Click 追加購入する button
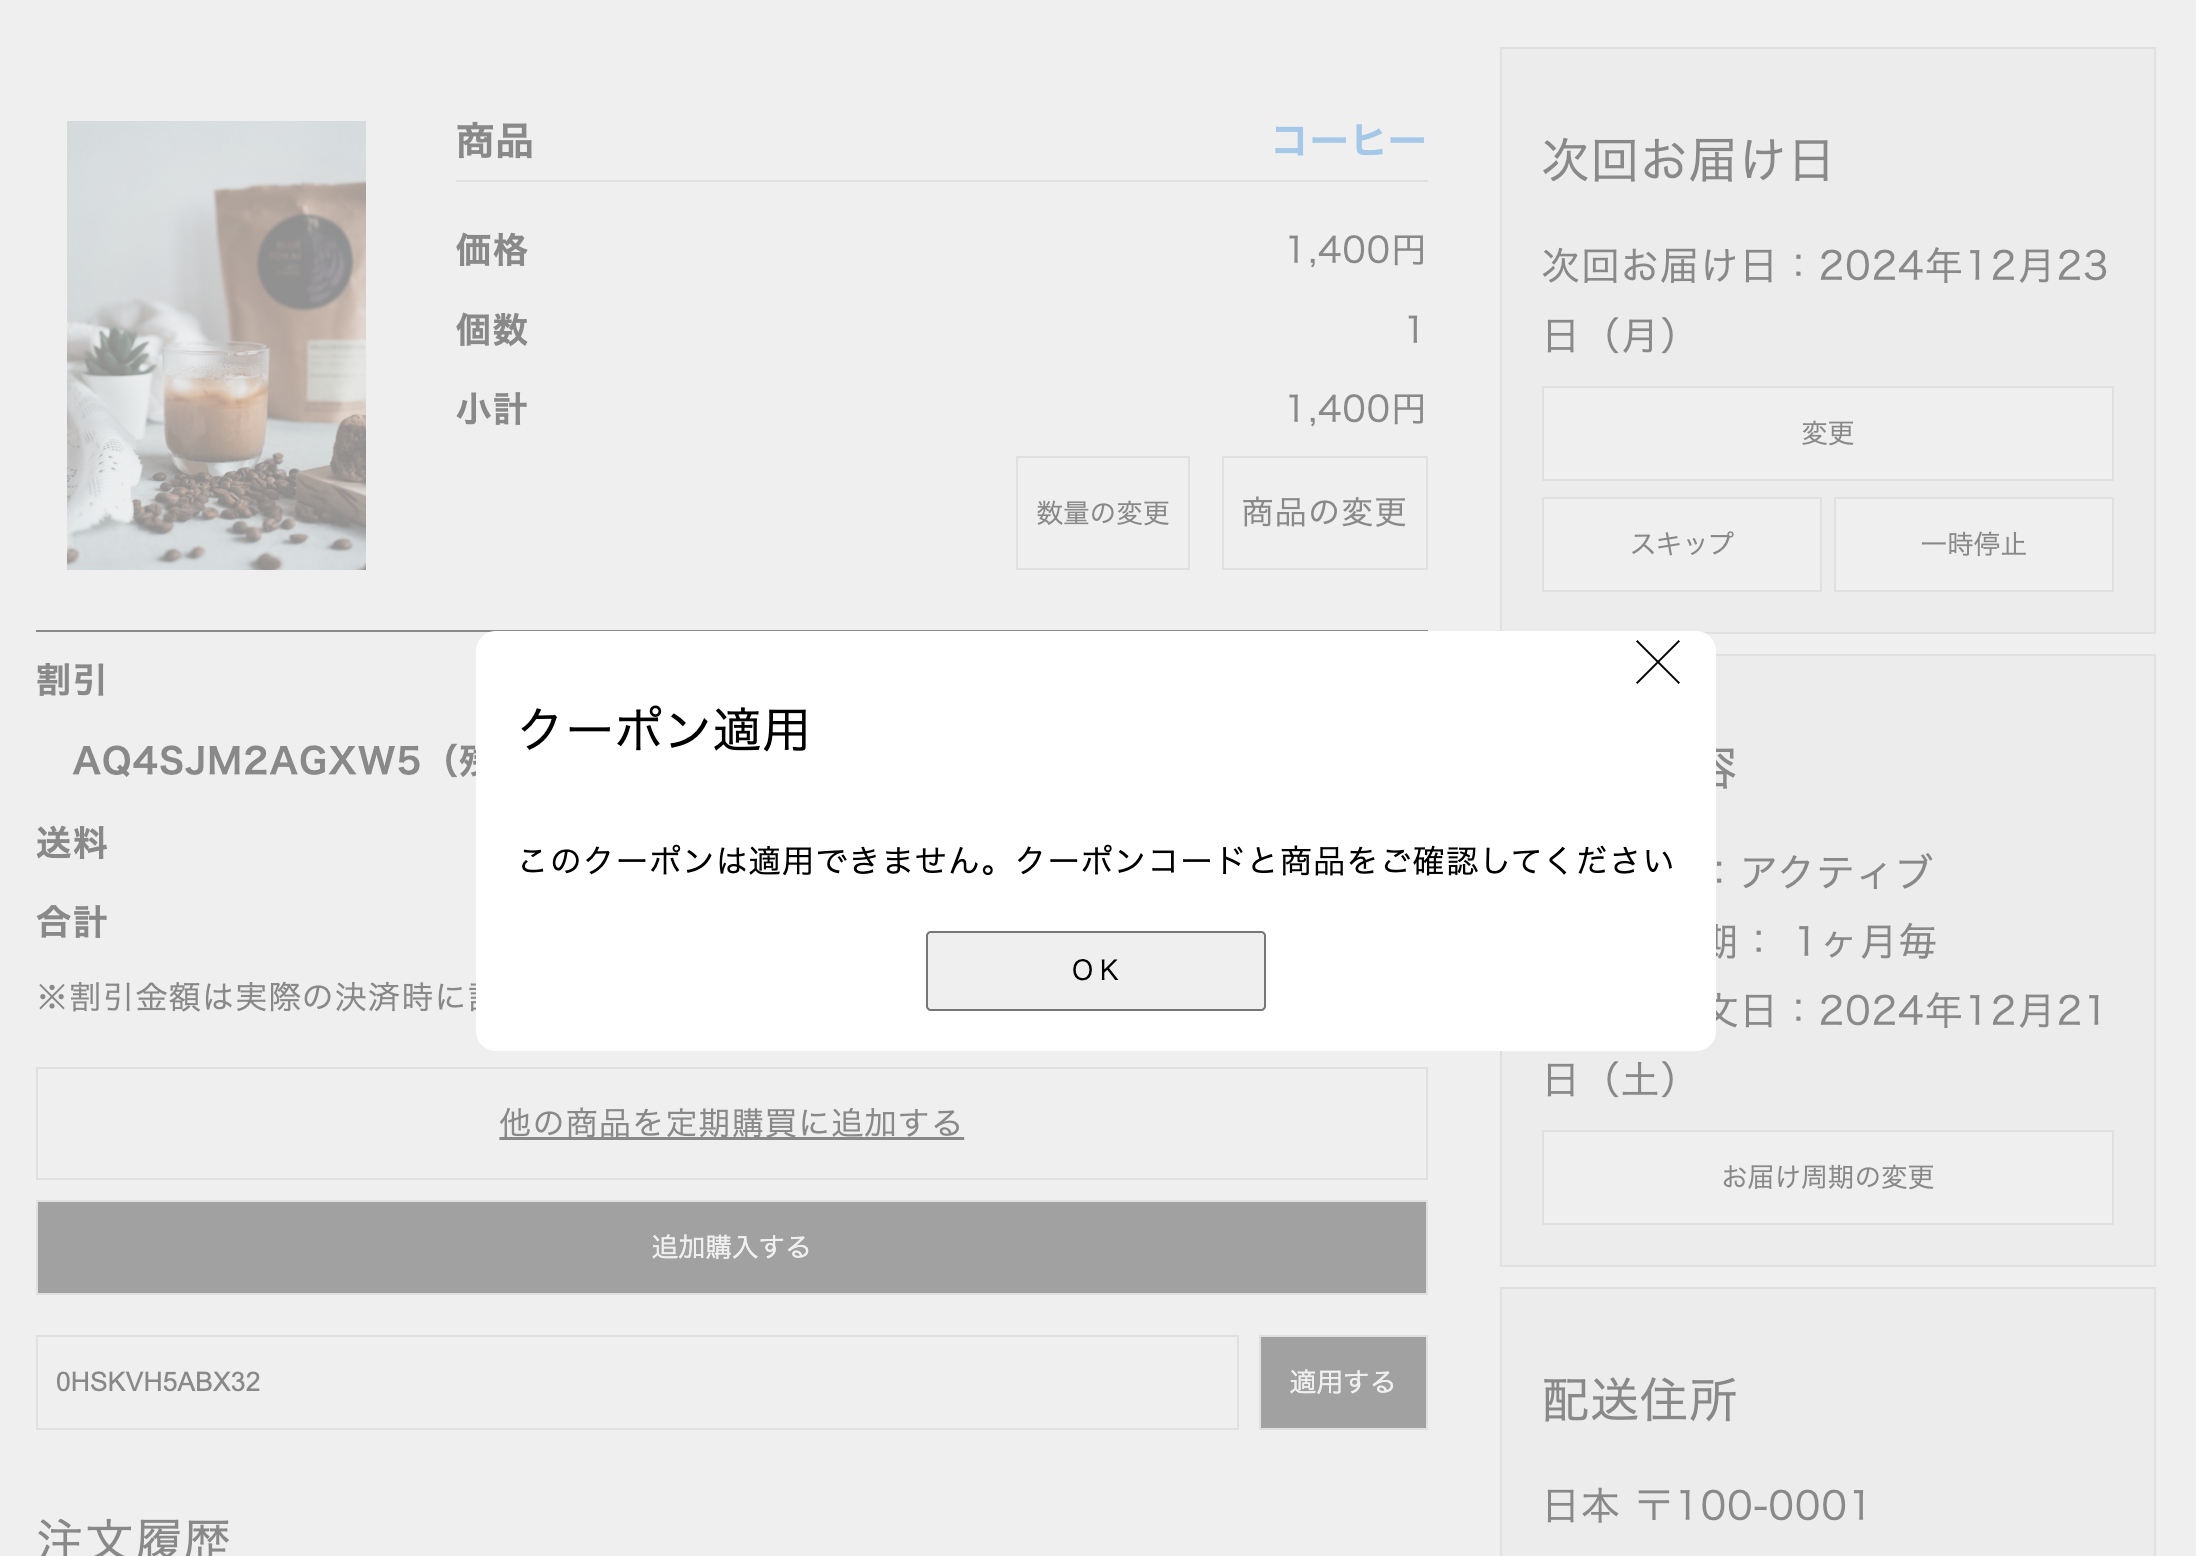This screenshot has height=1556, width=2202. tap(731, 1246)
